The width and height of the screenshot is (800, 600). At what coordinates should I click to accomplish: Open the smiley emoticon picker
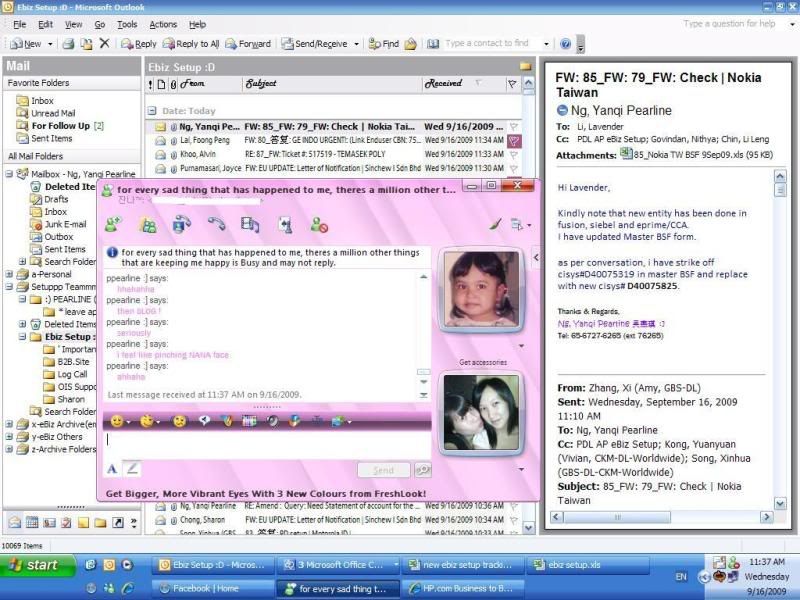[x=117, y=421]
